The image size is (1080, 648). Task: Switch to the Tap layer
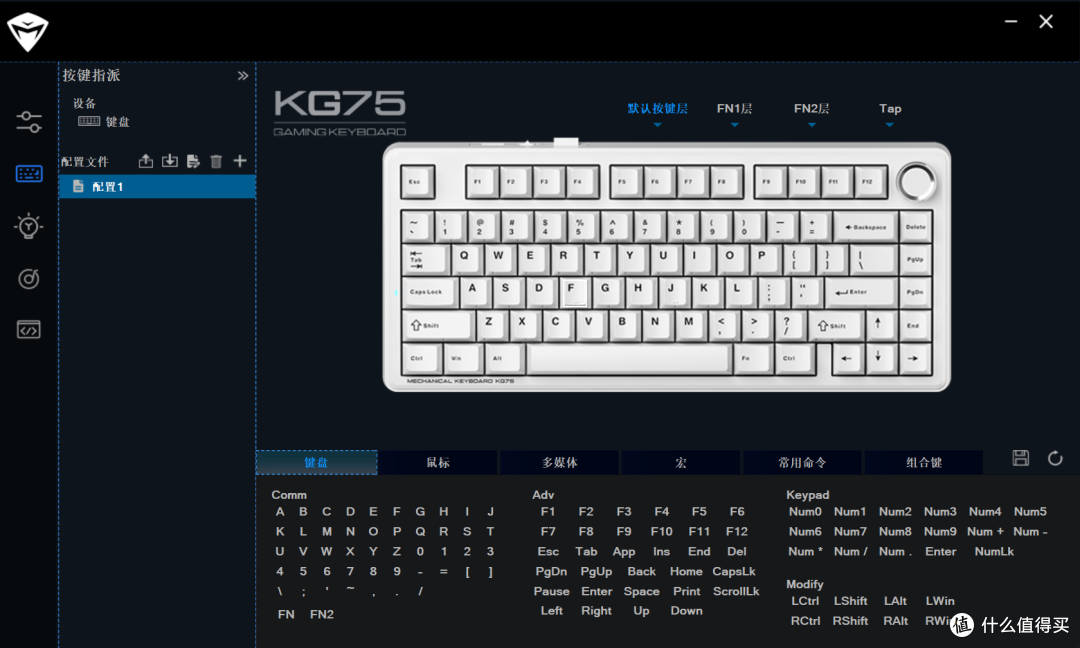pos(890,109)
